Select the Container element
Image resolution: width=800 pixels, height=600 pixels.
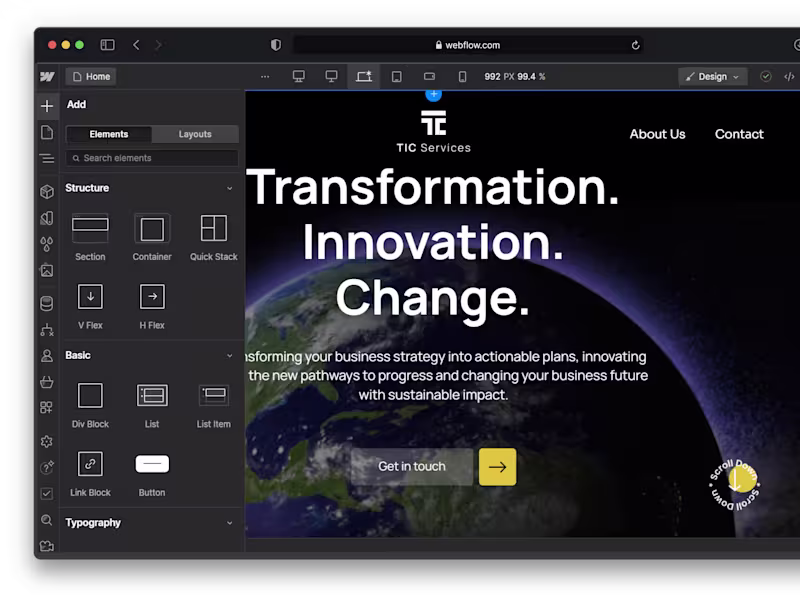pyautogui.click(x=152, y=238)
